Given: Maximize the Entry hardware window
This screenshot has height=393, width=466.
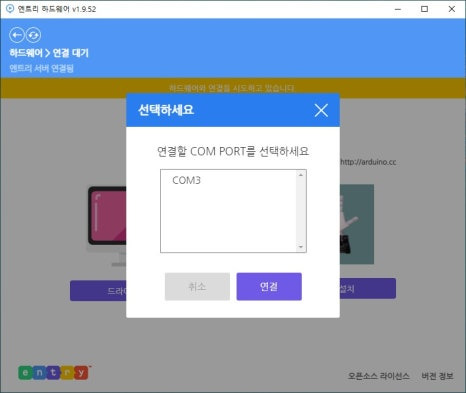Looking at the screenshot, I should (424, 9).
